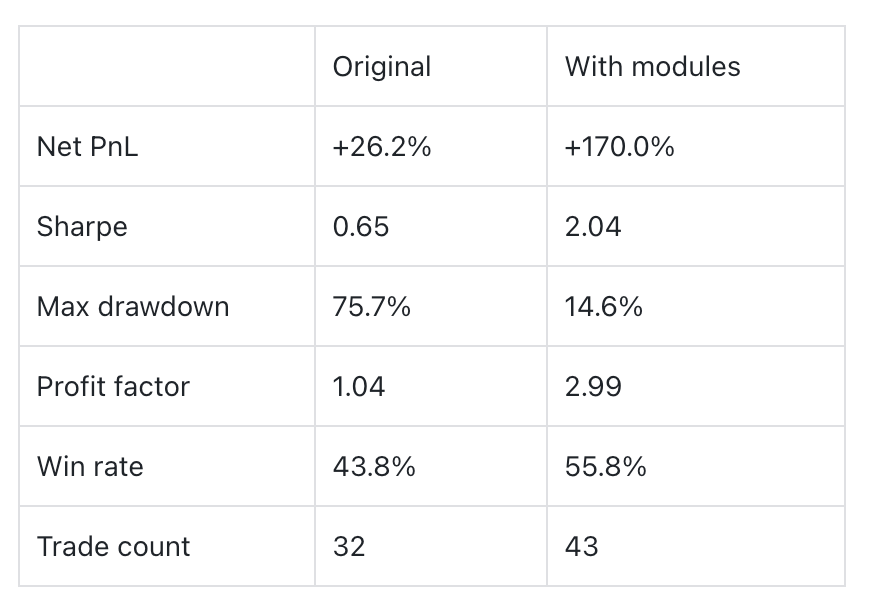Click the 1.04 profit factor value
This screenshot has height=608, width=880.
point(359,387)
